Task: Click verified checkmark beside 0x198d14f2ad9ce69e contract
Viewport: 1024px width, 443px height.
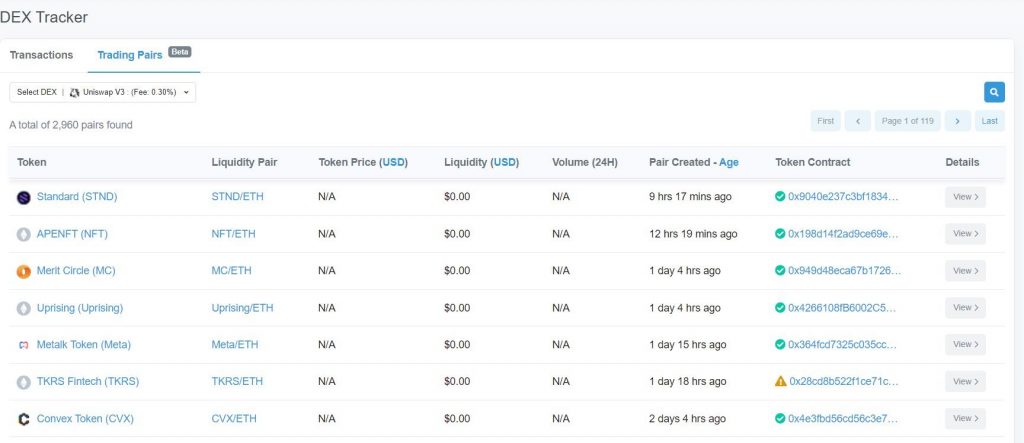Action: (x=780, y=233)
